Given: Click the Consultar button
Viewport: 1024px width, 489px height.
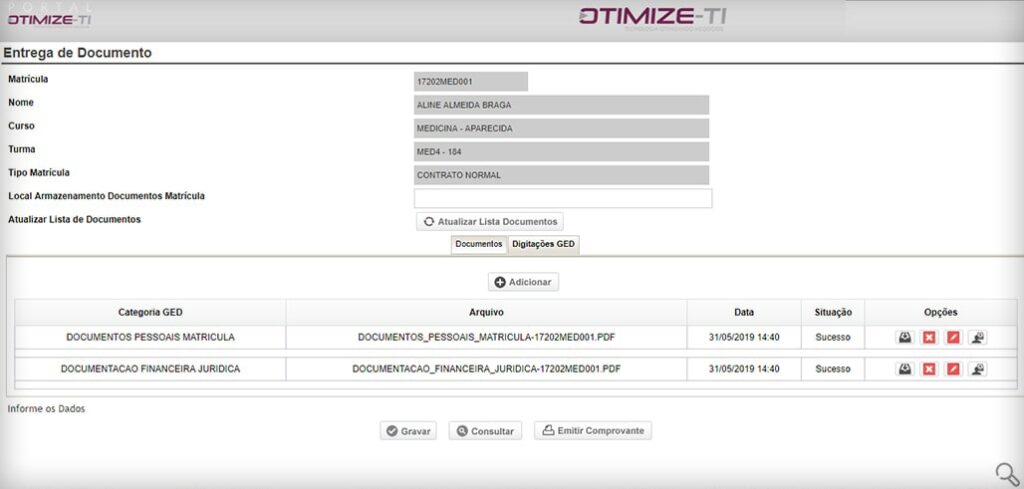Looking at the screenshot, I should point(484,431).
